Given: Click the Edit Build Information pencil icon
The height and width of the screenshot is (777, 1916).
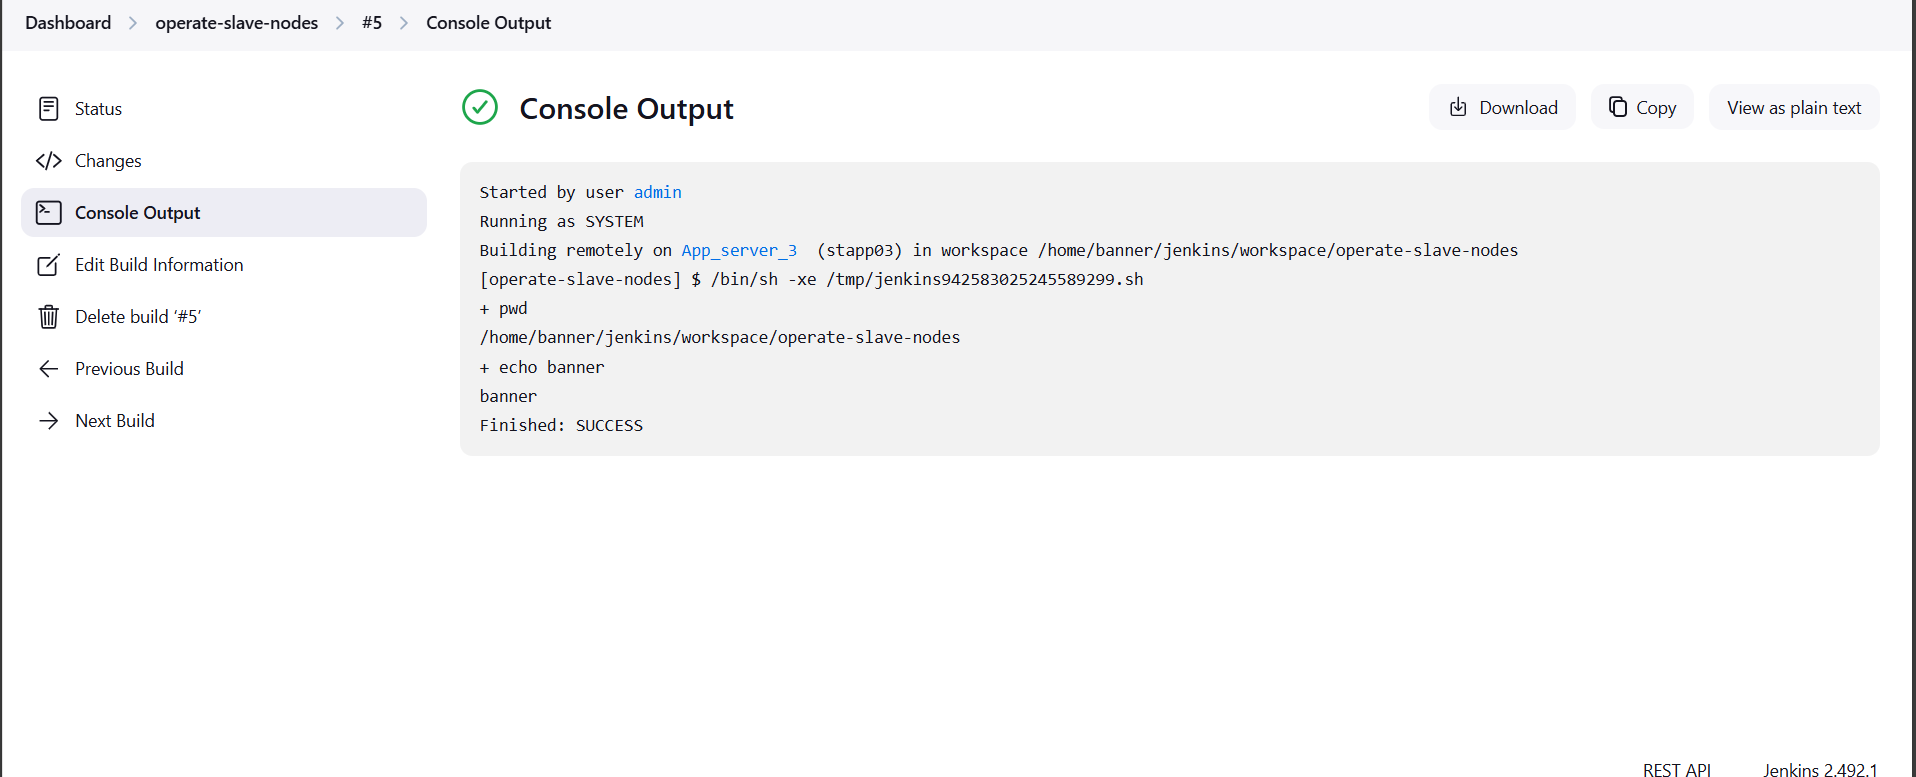Looking at the screenshot, I should pos(48,265).
